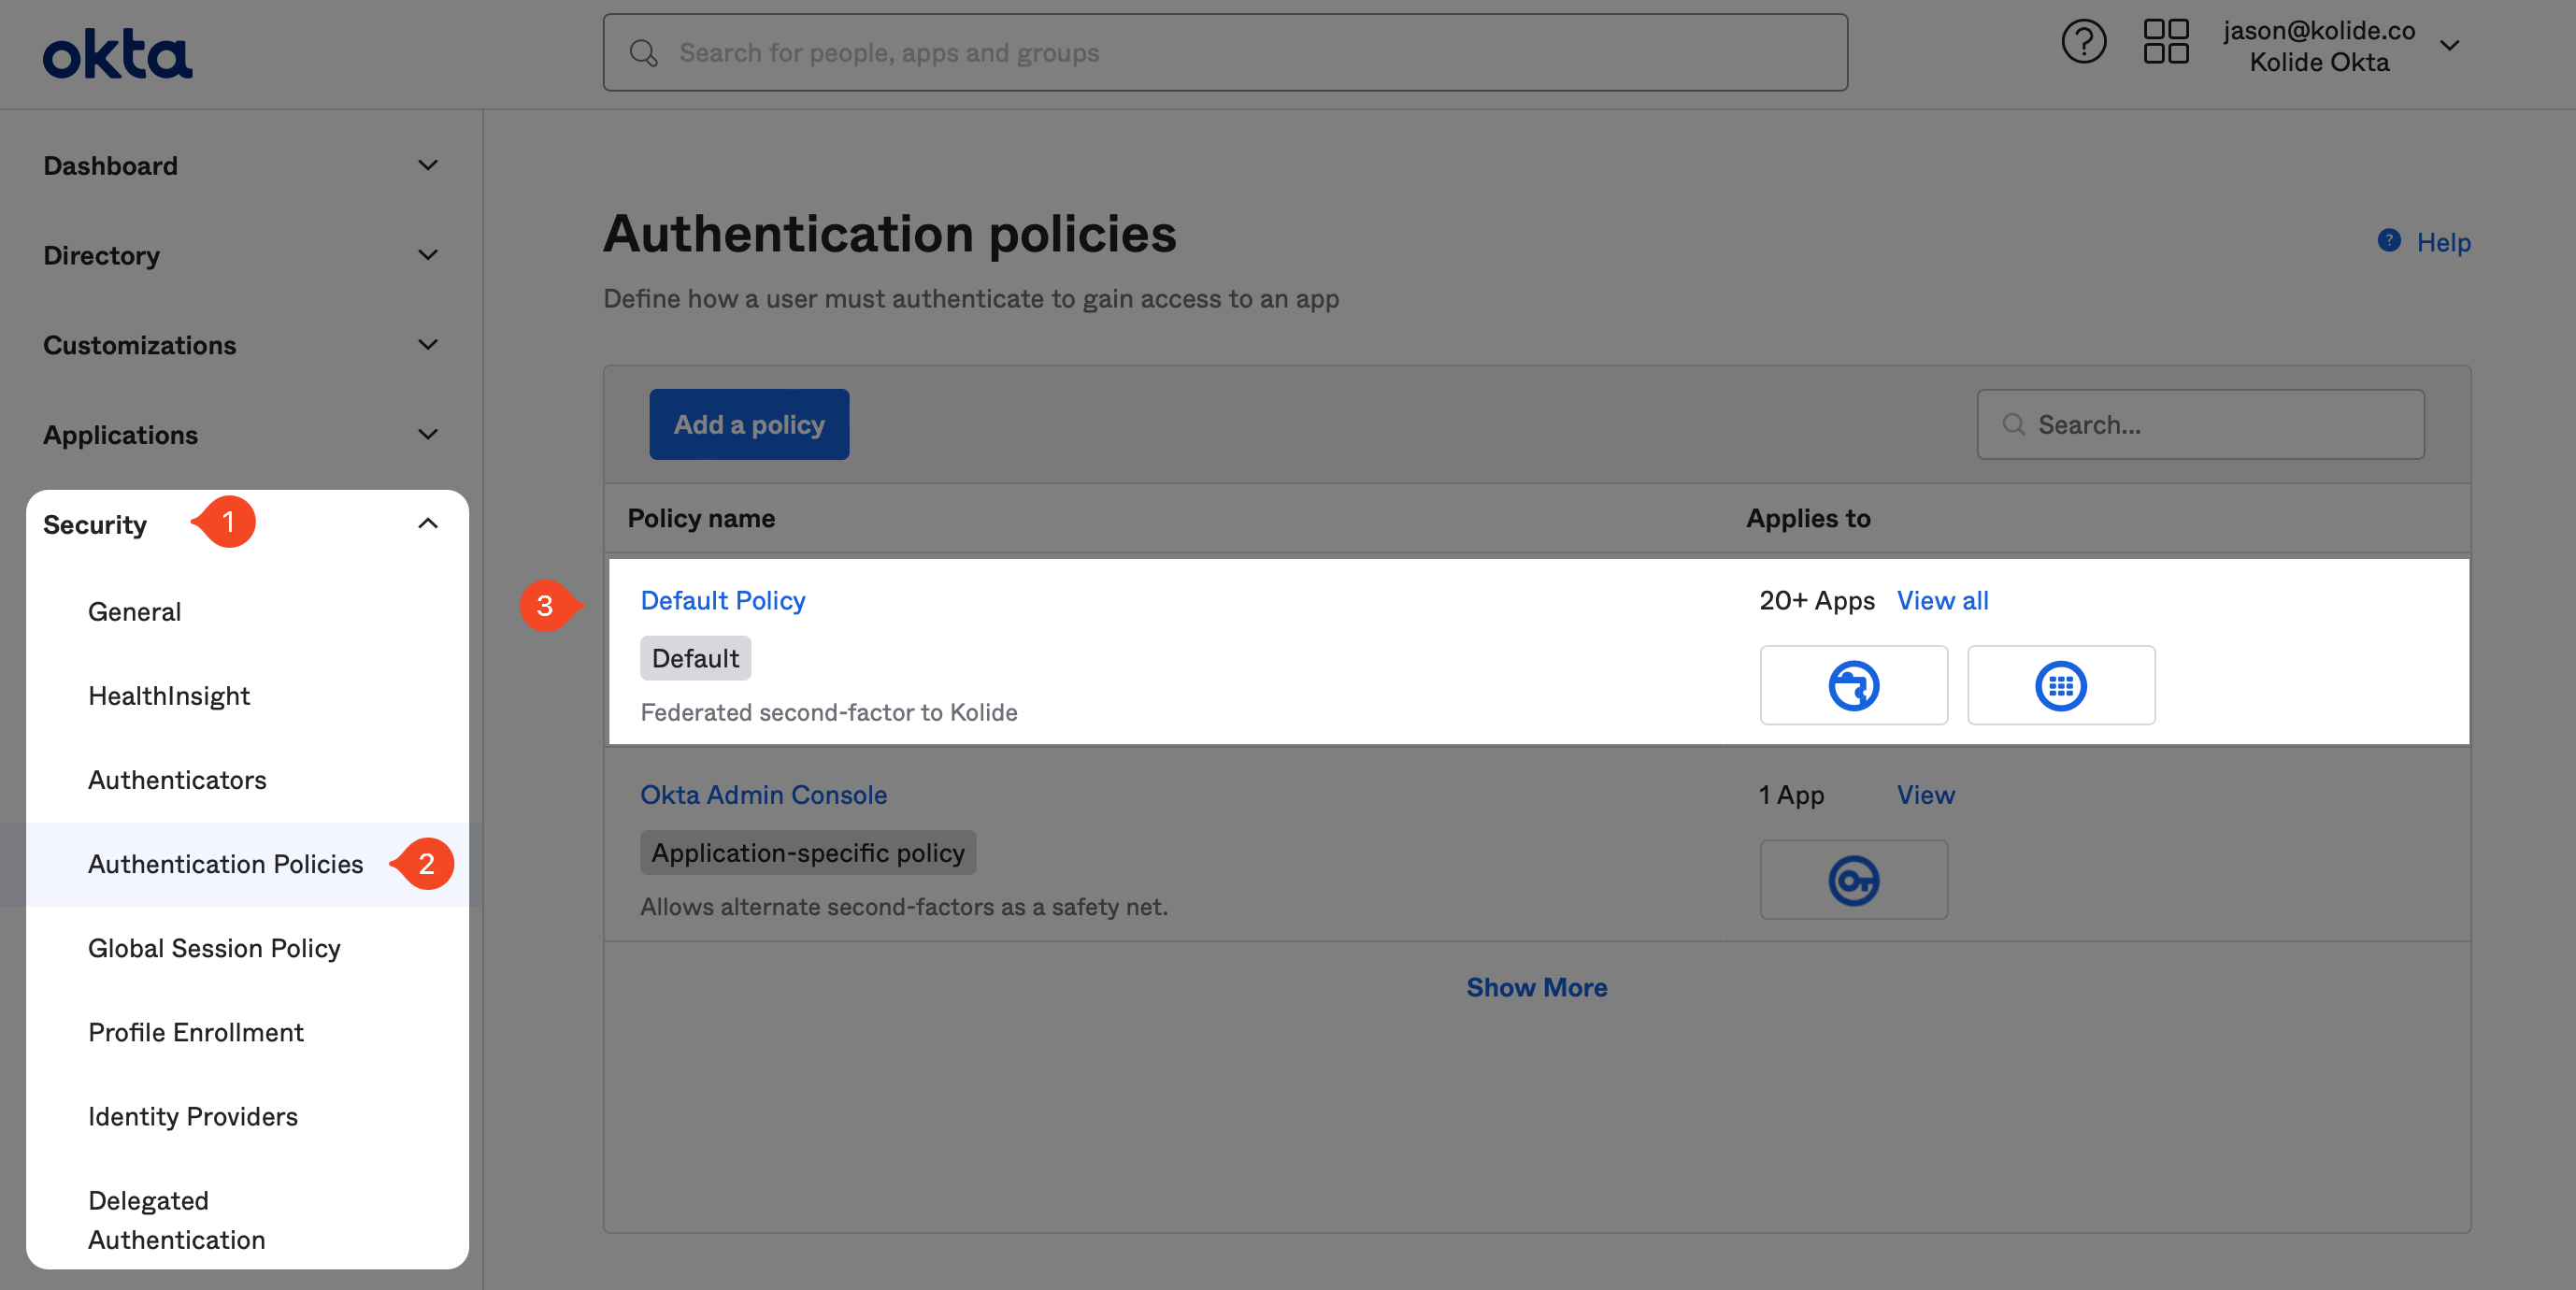Select Authentication Policies in sidebar

point(225,864)
